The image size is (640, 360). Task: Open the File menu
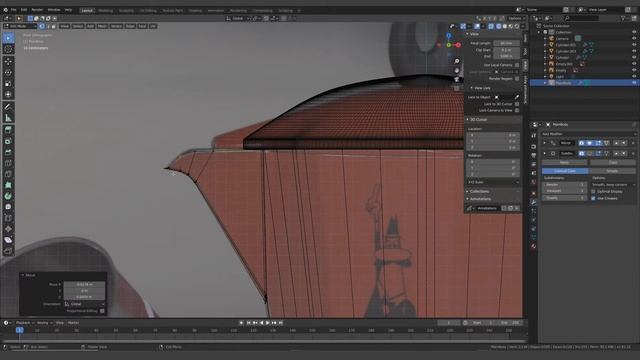pyautogui.click(x=13, y=10)
